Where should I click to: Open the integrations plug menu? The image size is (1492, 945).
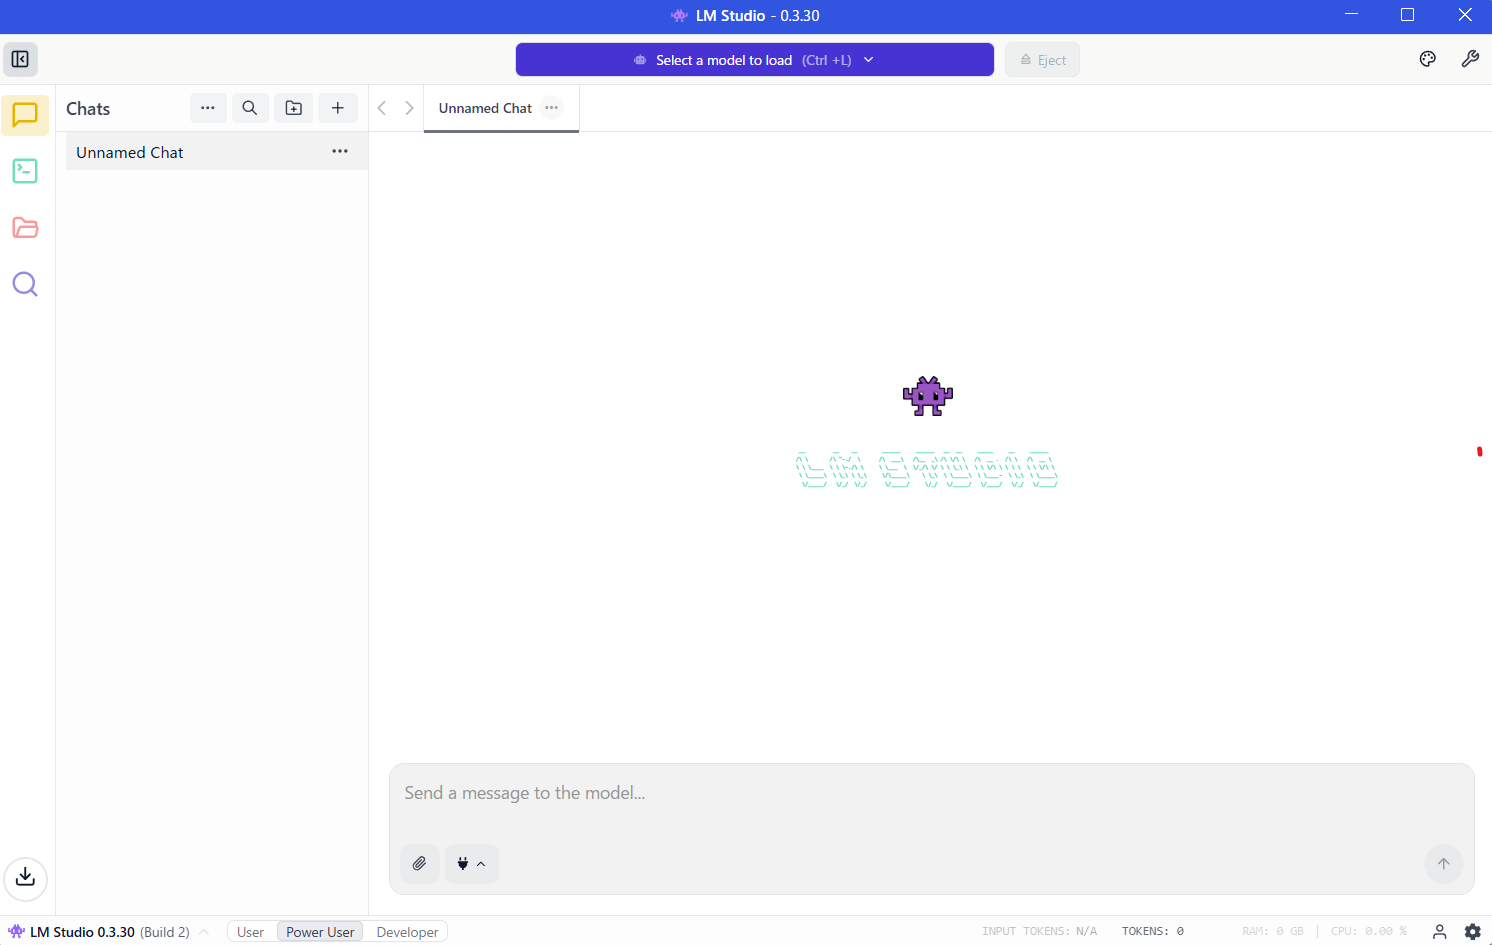click(472, 864)
